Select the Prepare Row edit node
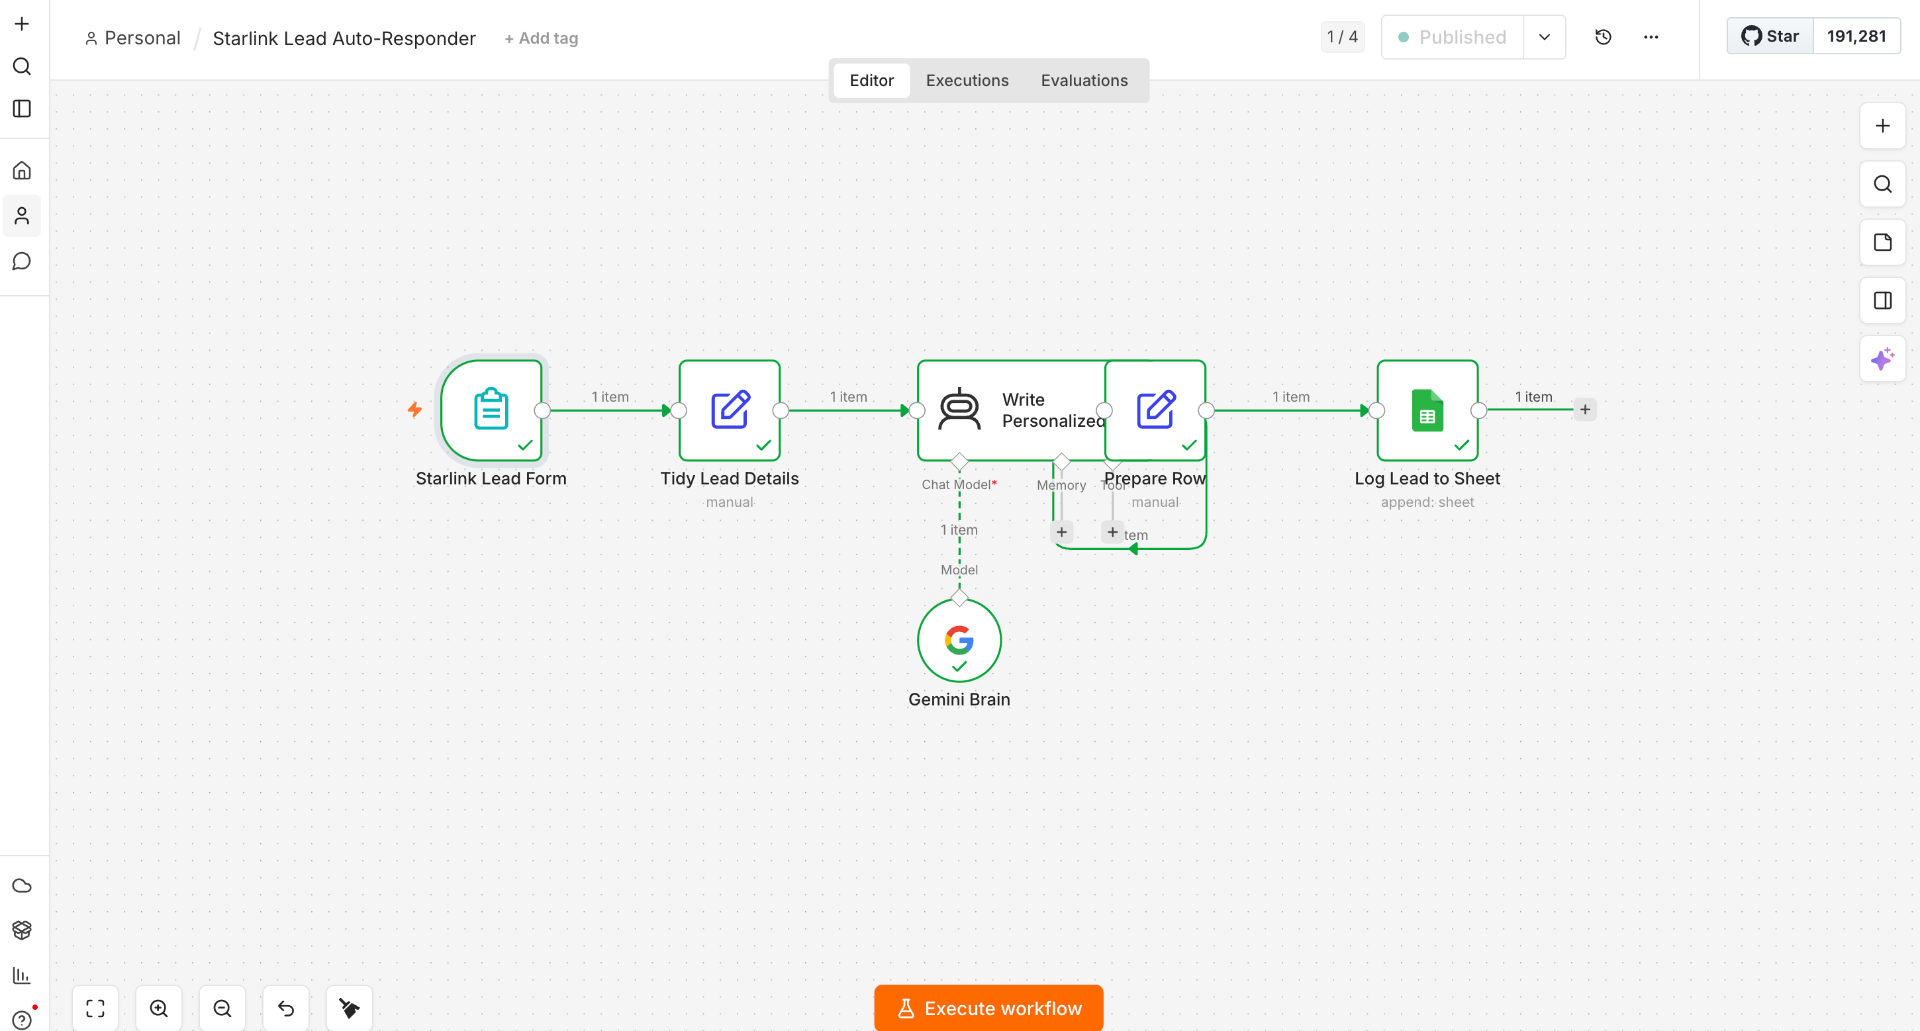Screen dimensions: 1920x1031 [x=1156, y=410]
